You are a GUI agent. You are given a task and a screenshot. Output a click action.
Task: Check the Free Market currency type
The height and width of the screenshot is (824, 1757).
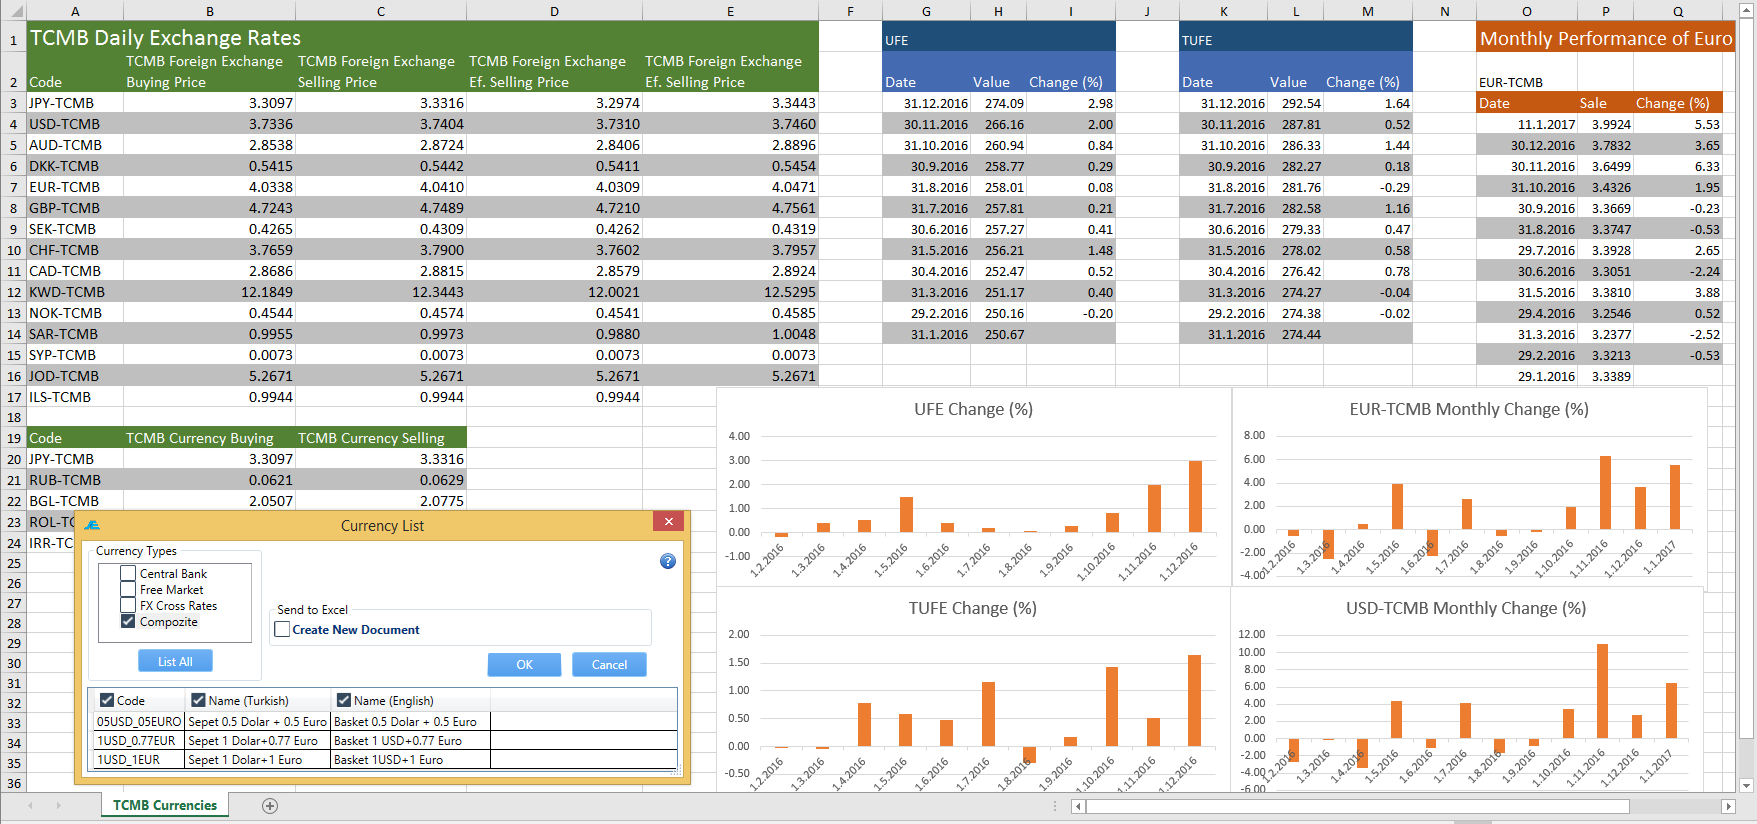(128, 590)
